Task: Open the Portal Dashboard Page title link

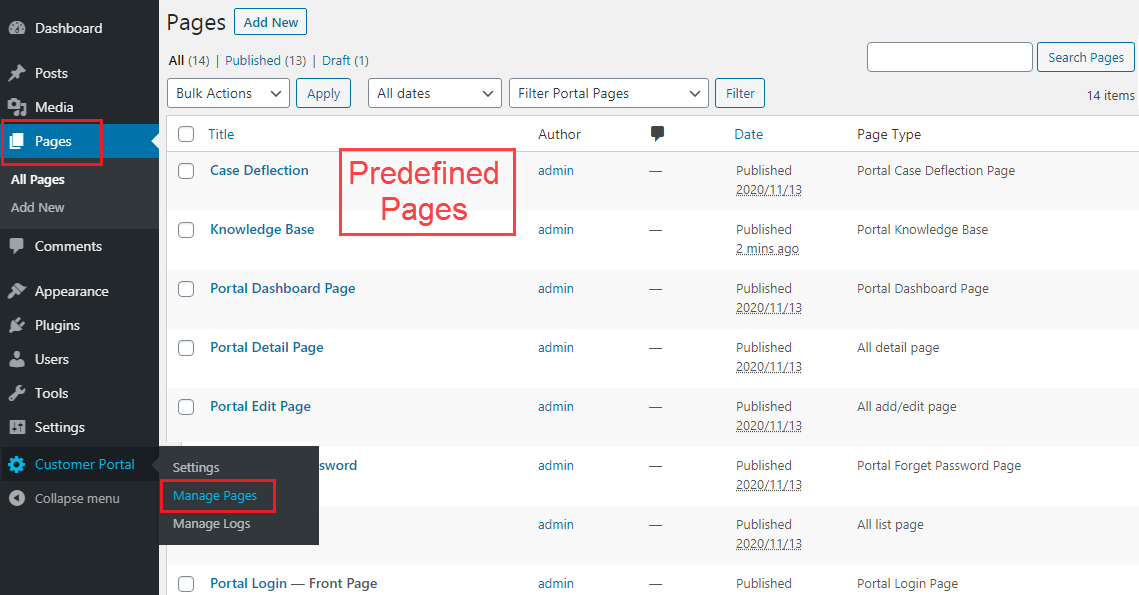Action: pyautogui.click(x=282, y=288)
